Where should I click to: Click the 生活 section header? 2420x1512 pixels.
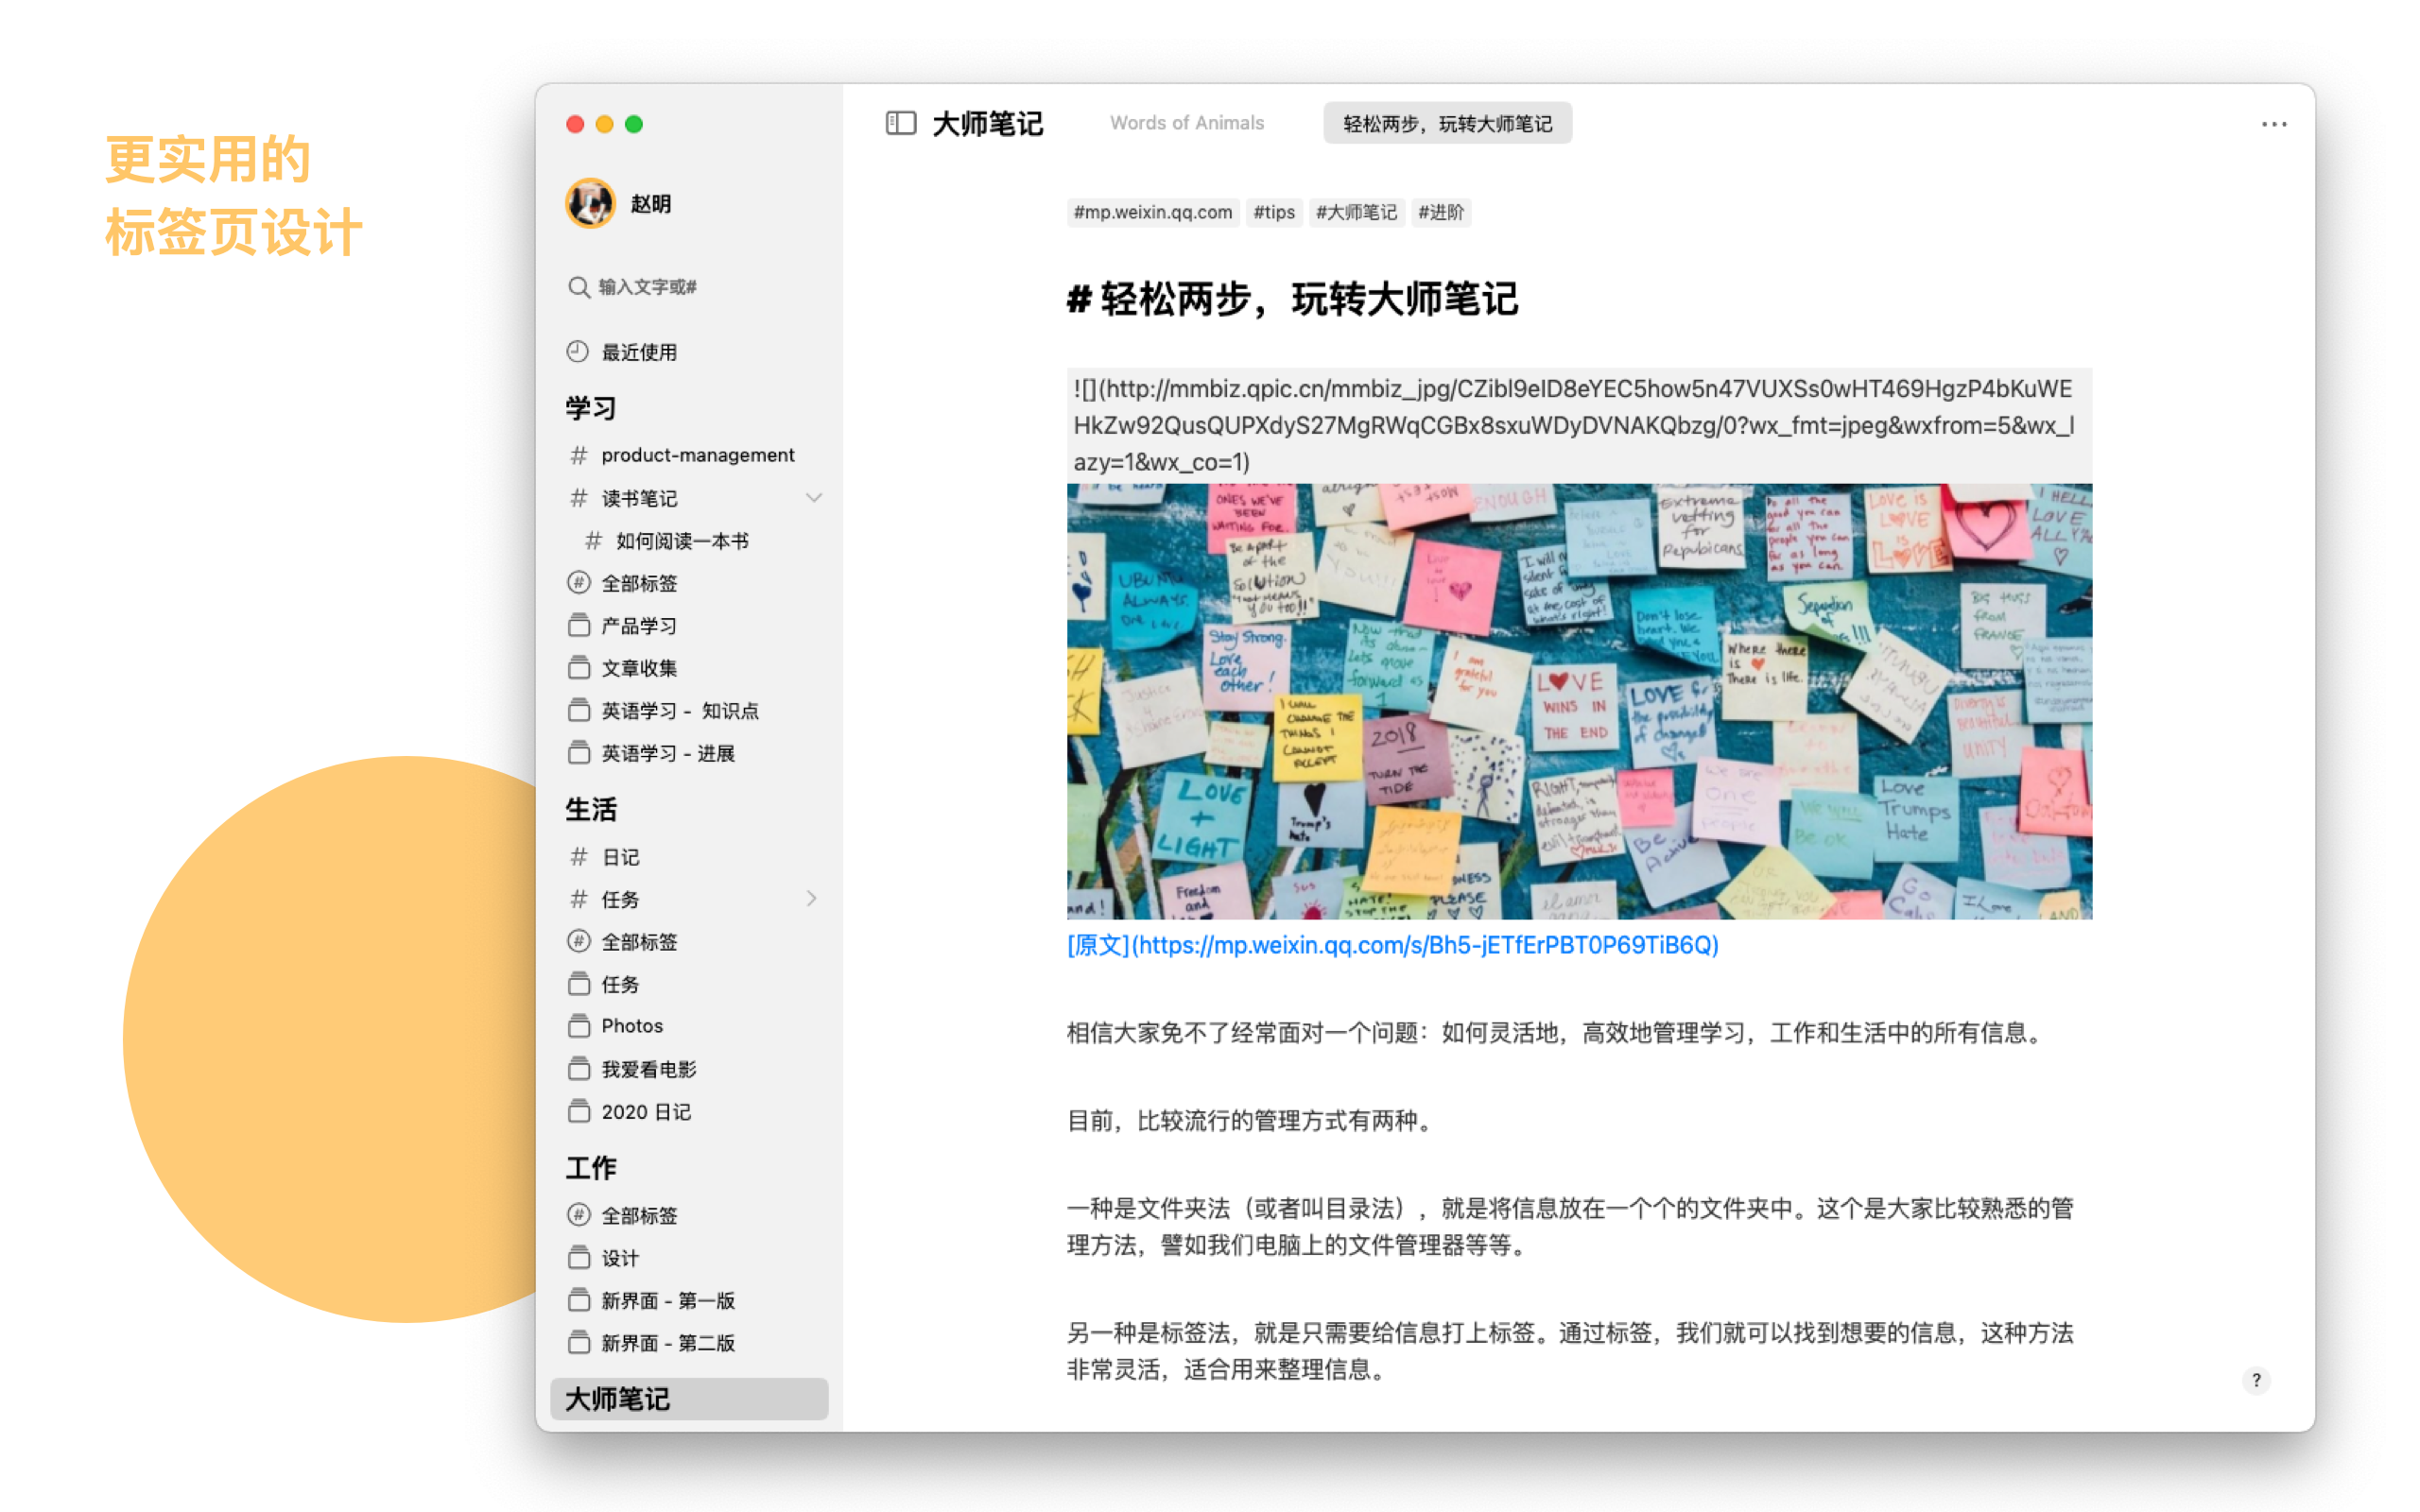[x=591, y=809]
